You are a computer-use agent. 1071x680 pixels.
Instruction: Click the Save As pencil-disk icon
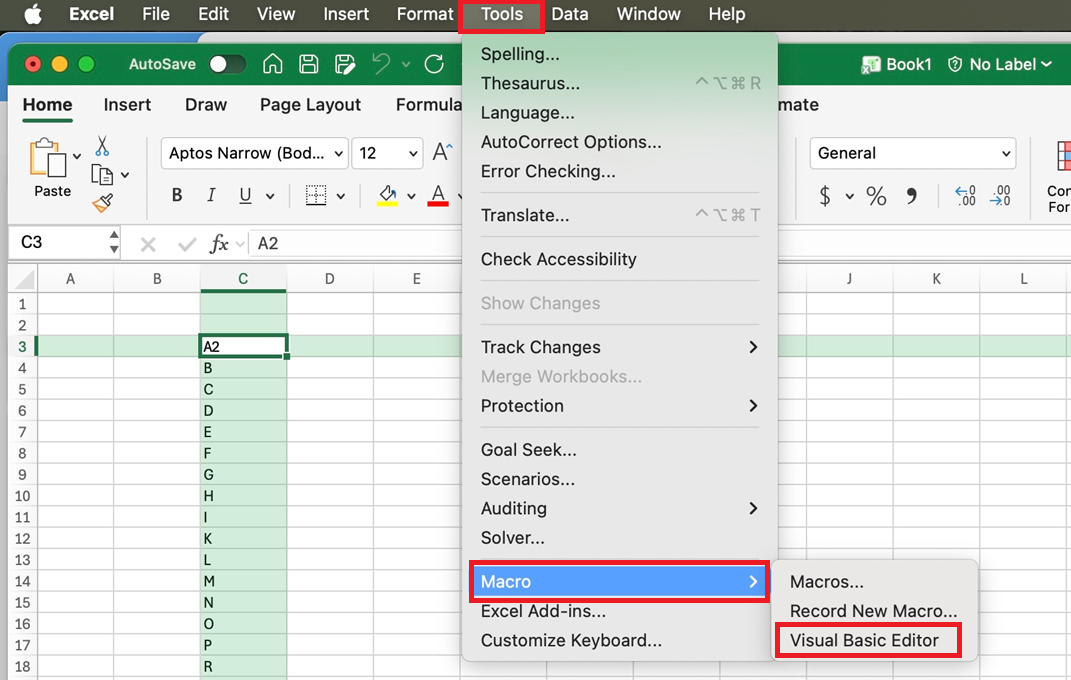coord(345,64)
